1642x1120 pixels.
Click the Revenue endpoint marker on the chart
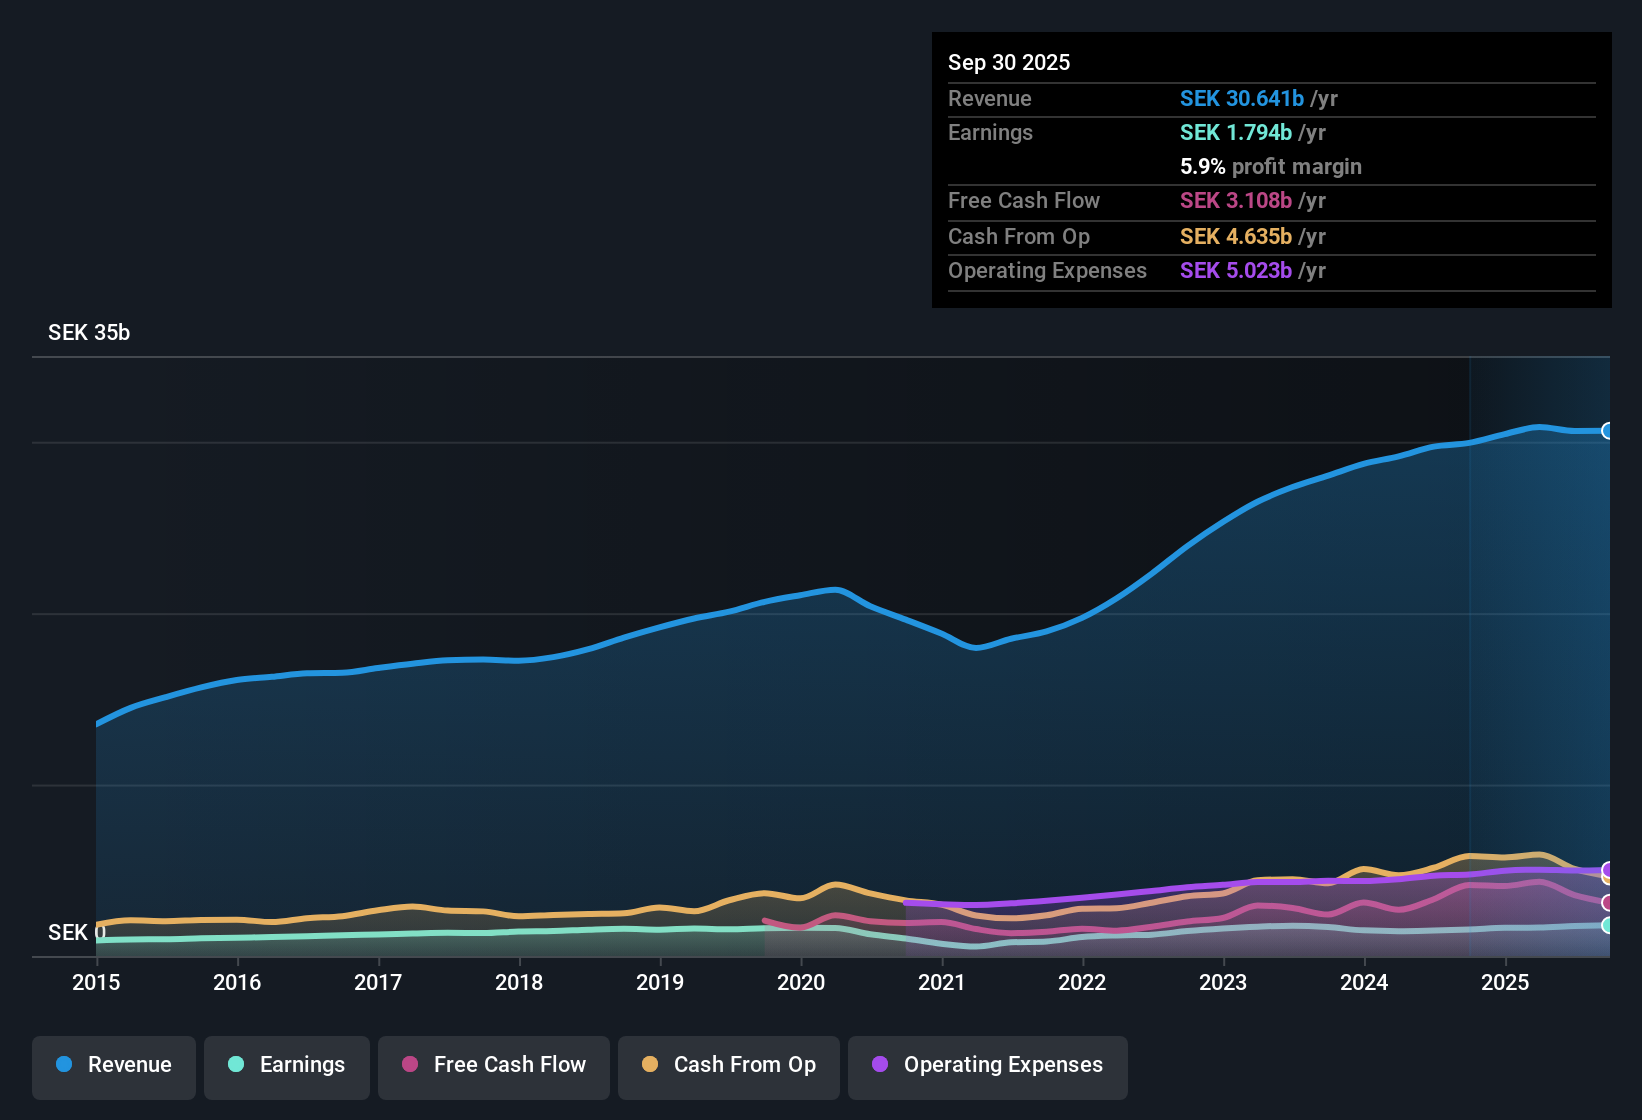coord(1608,431)
